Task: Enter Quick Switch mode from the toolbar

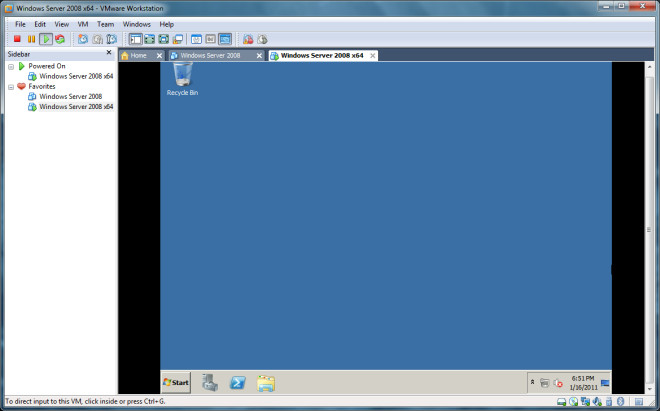Action: pyautogui.click(x=149, y=39)
